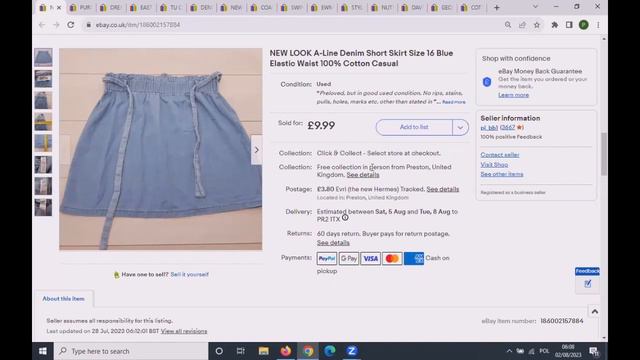
Task: Open the notifications center icon
Action: pos(594,351)
